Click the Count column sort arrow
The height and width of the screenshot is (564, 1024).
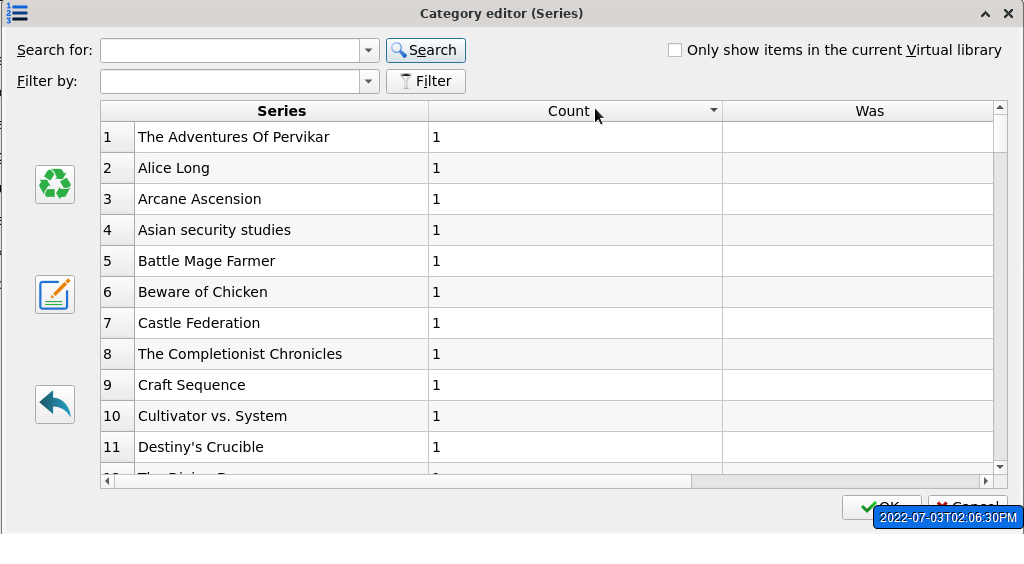pos(714,111)
